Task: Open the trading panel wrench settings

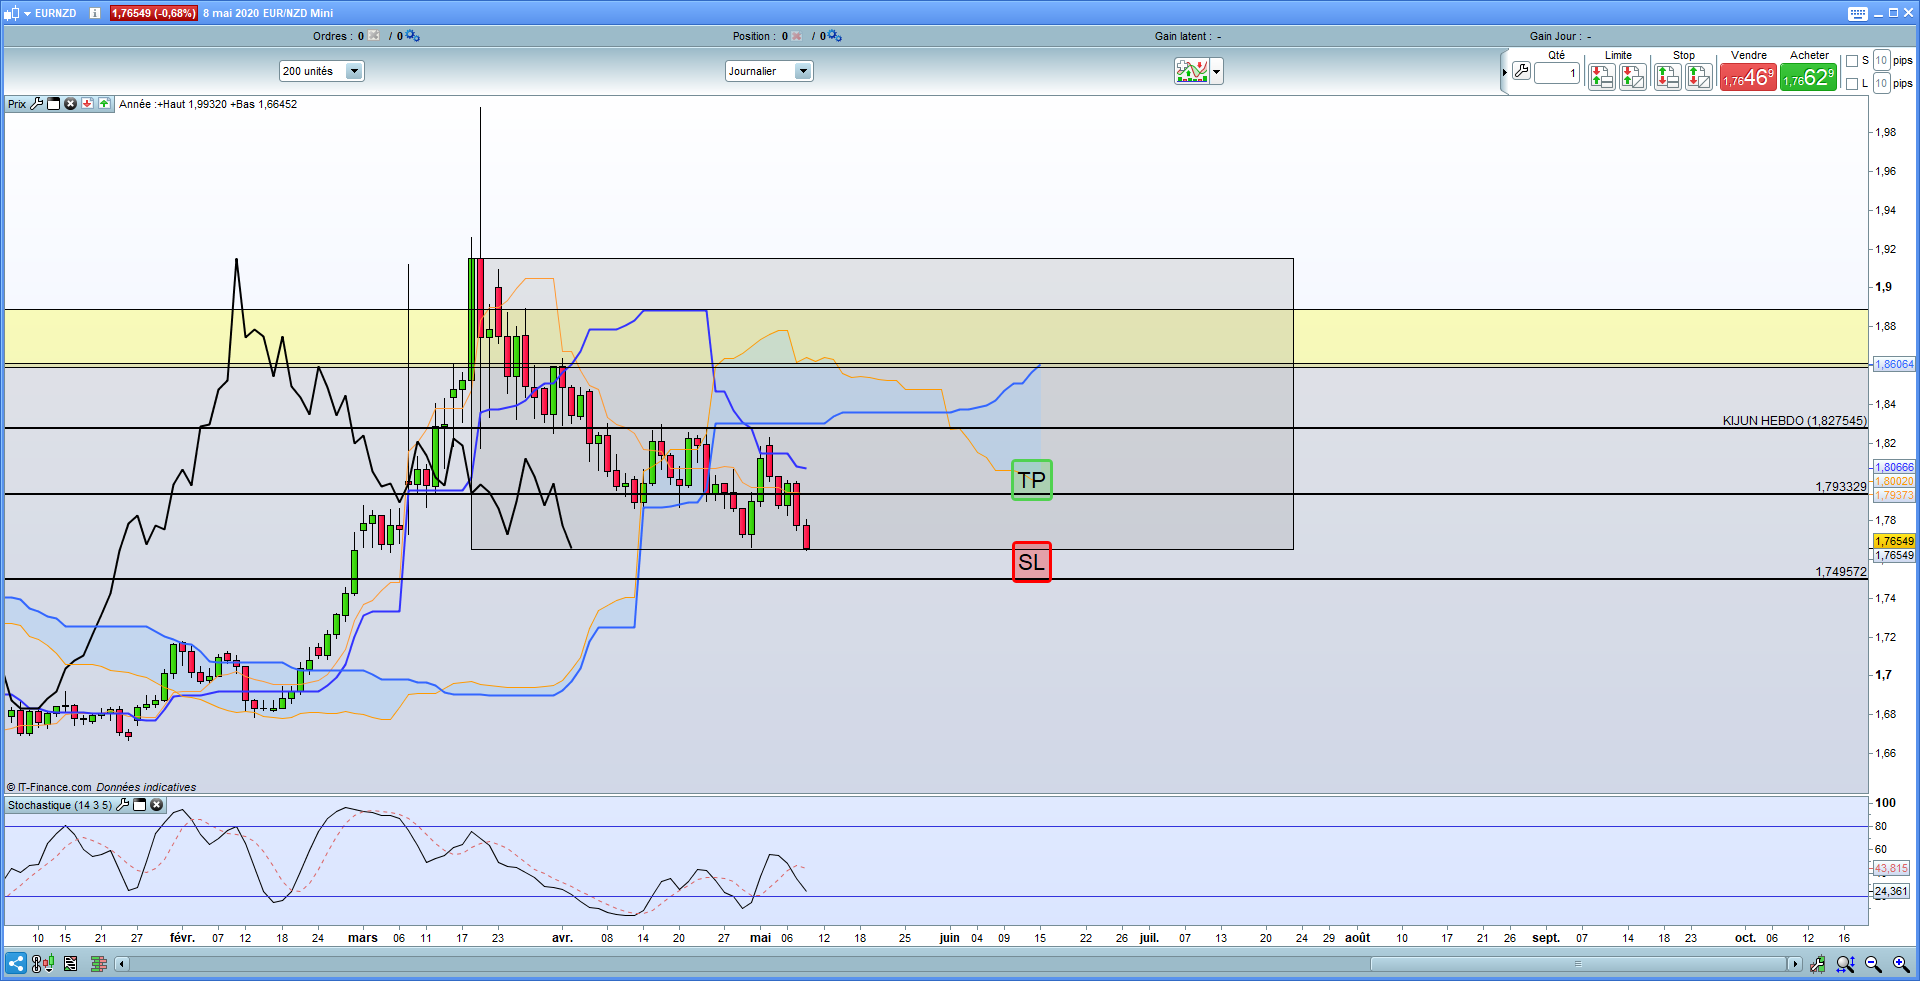Action: coord(1521,71)
